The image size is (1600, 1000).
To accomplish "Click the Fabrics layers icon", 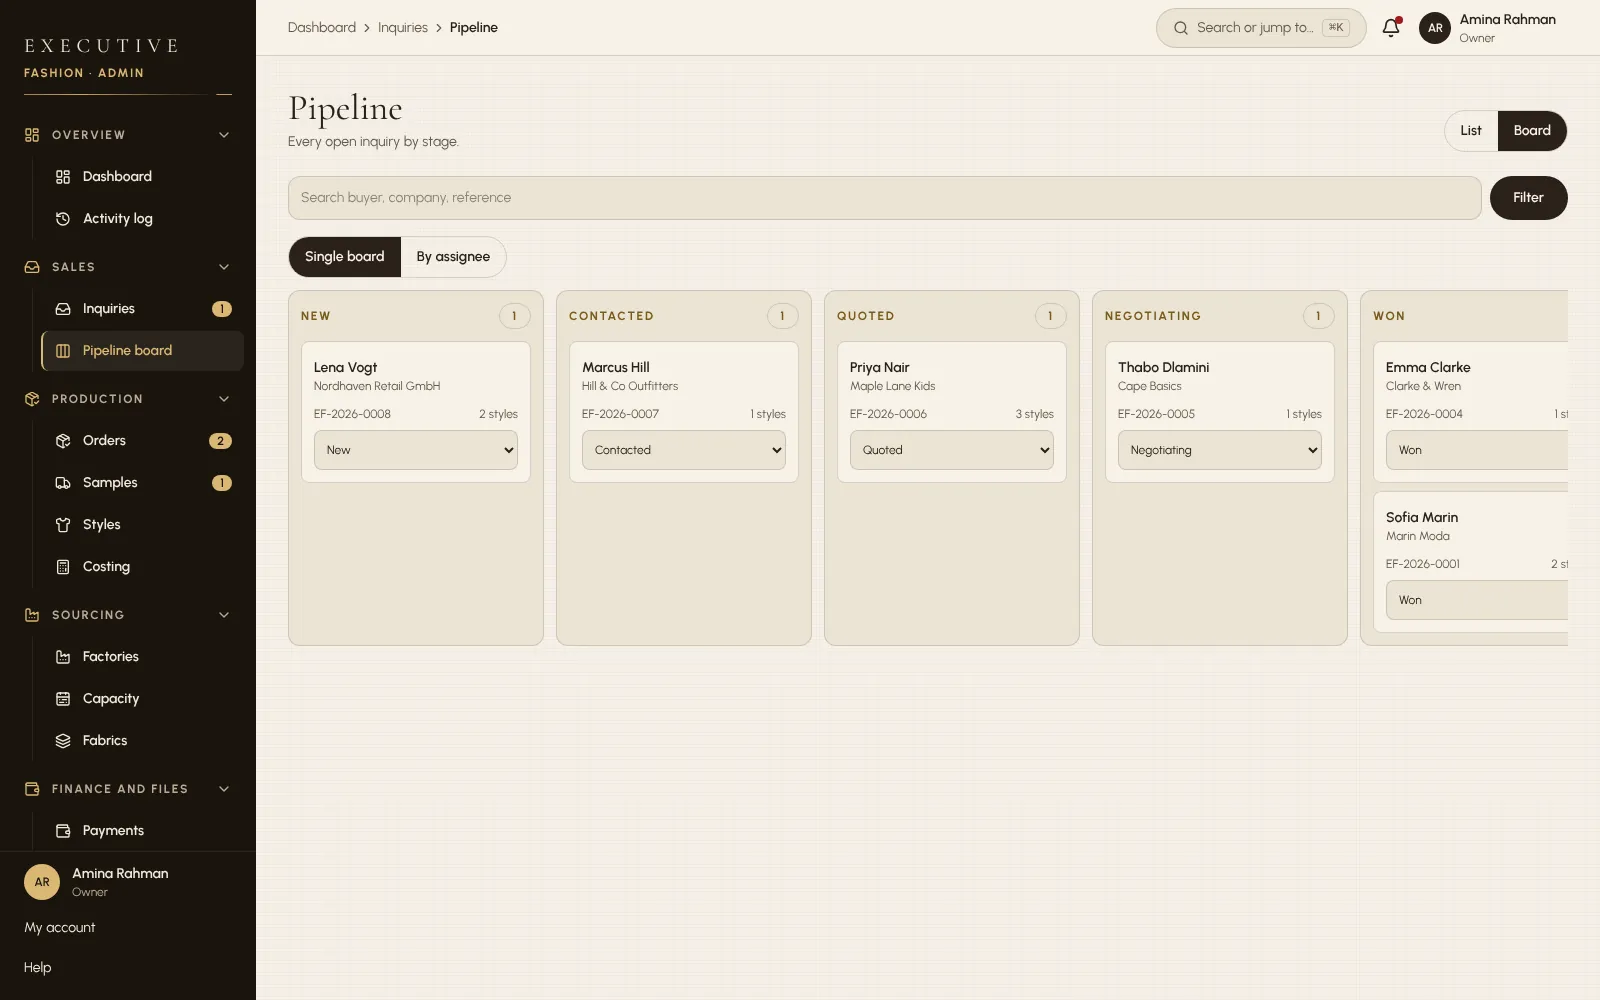I will click(x=63, y=741).
